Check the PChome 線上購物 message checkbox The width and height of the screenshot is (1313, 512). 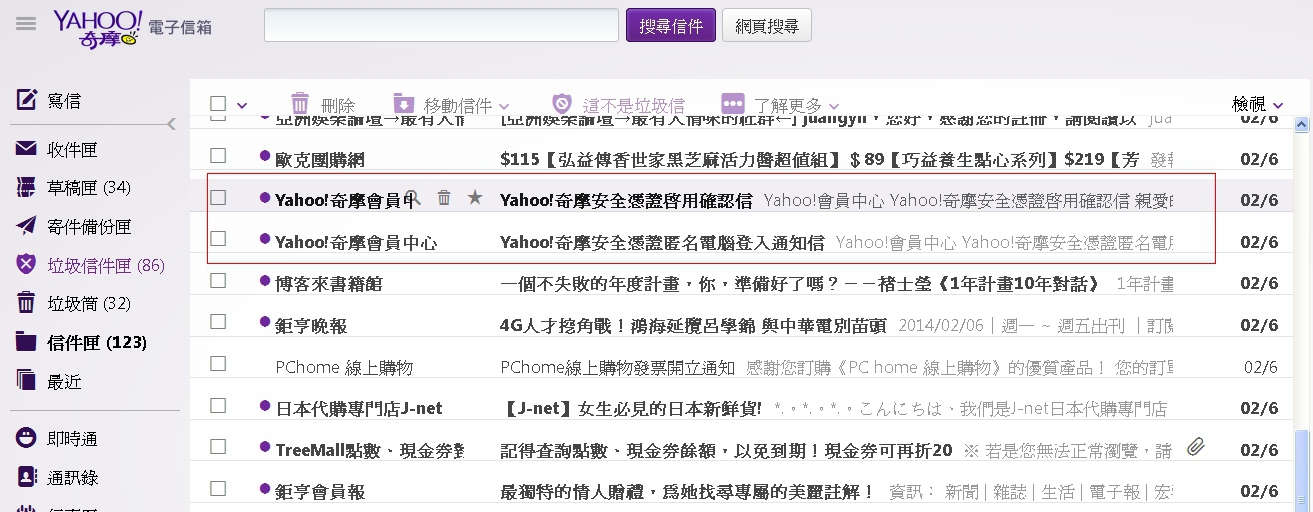click(218, 364)
